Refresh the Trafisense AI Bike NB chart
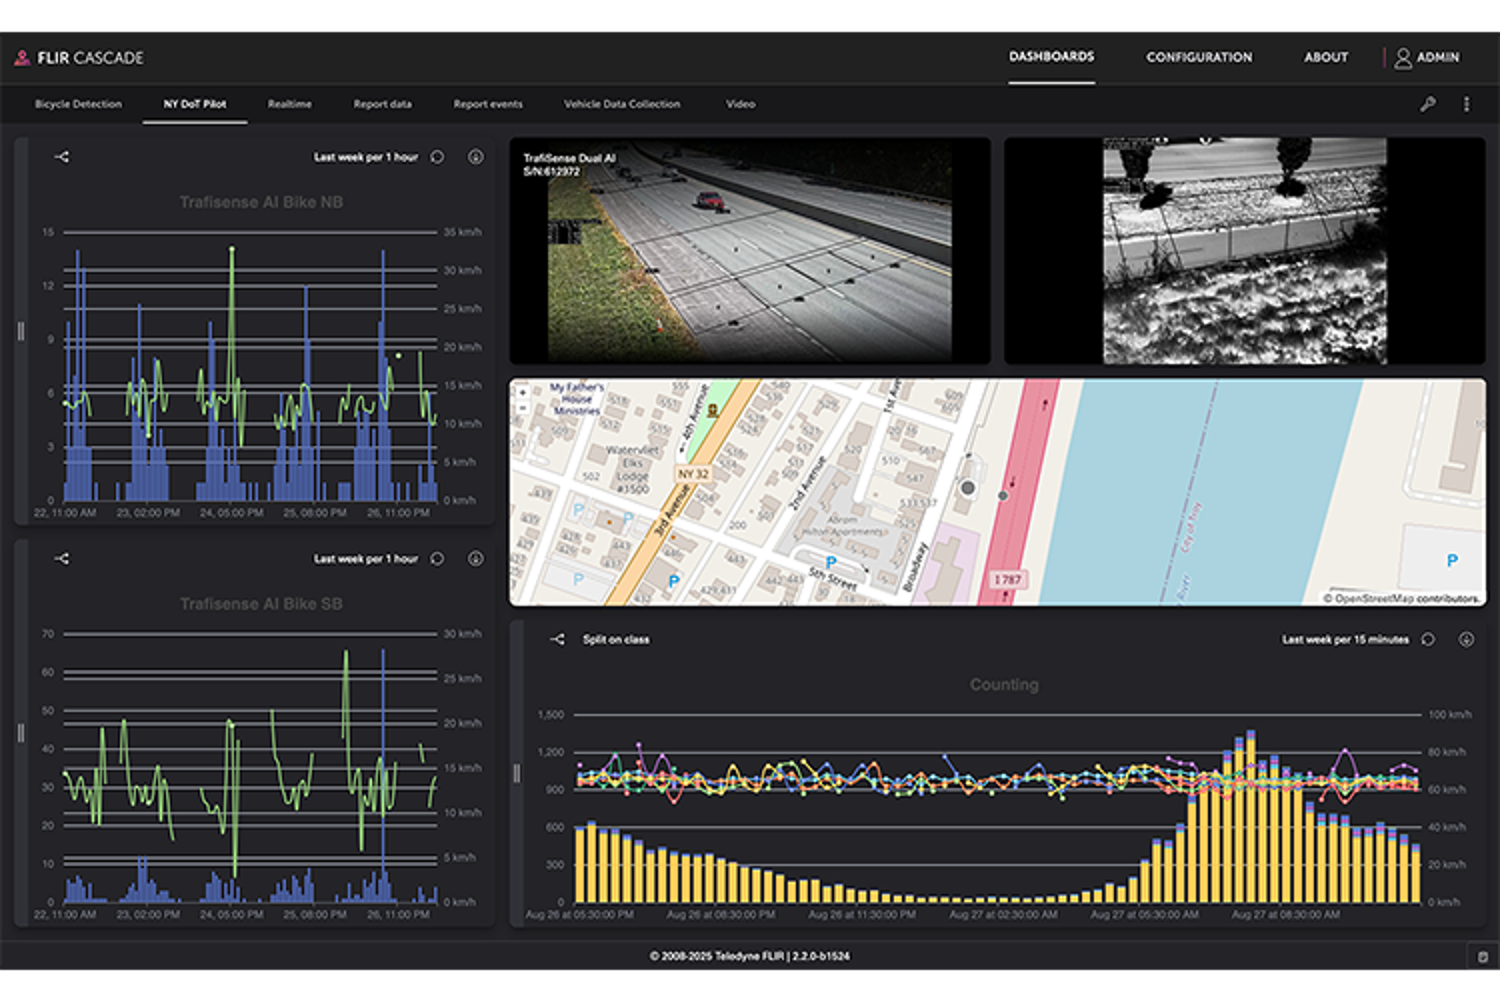The image size is (1500, 1000). pyautogui.click(x=437, y=157)
